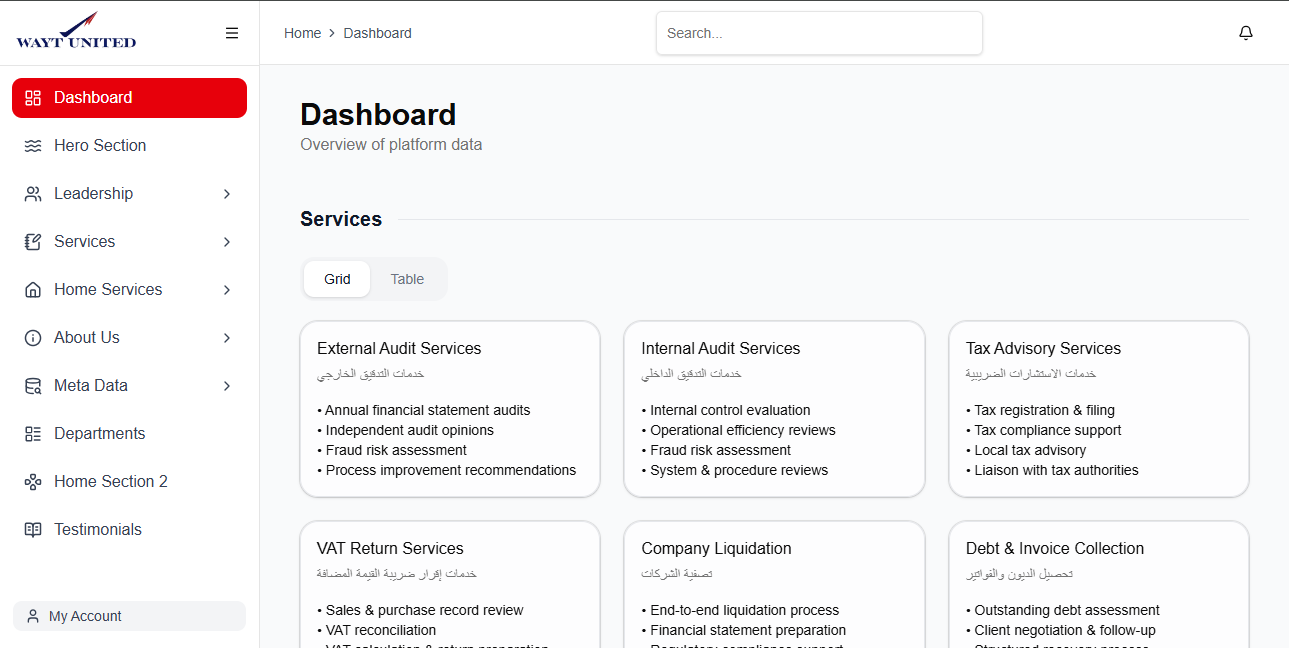Switch services view to Table
This screenshot has height=648, width=1289.
tap(407, 279)
